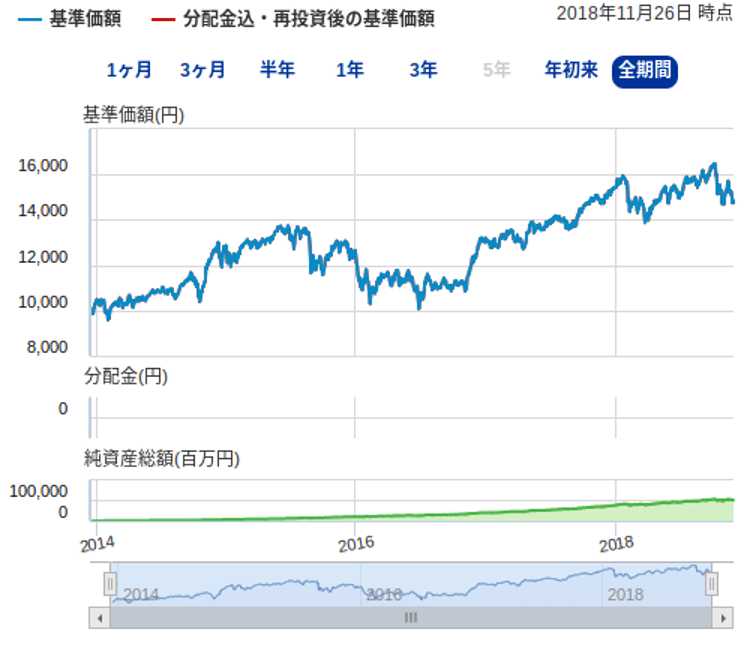Switch chart to 3ヶ月 range
Screen dimensions: 754x648
[203, 70]
